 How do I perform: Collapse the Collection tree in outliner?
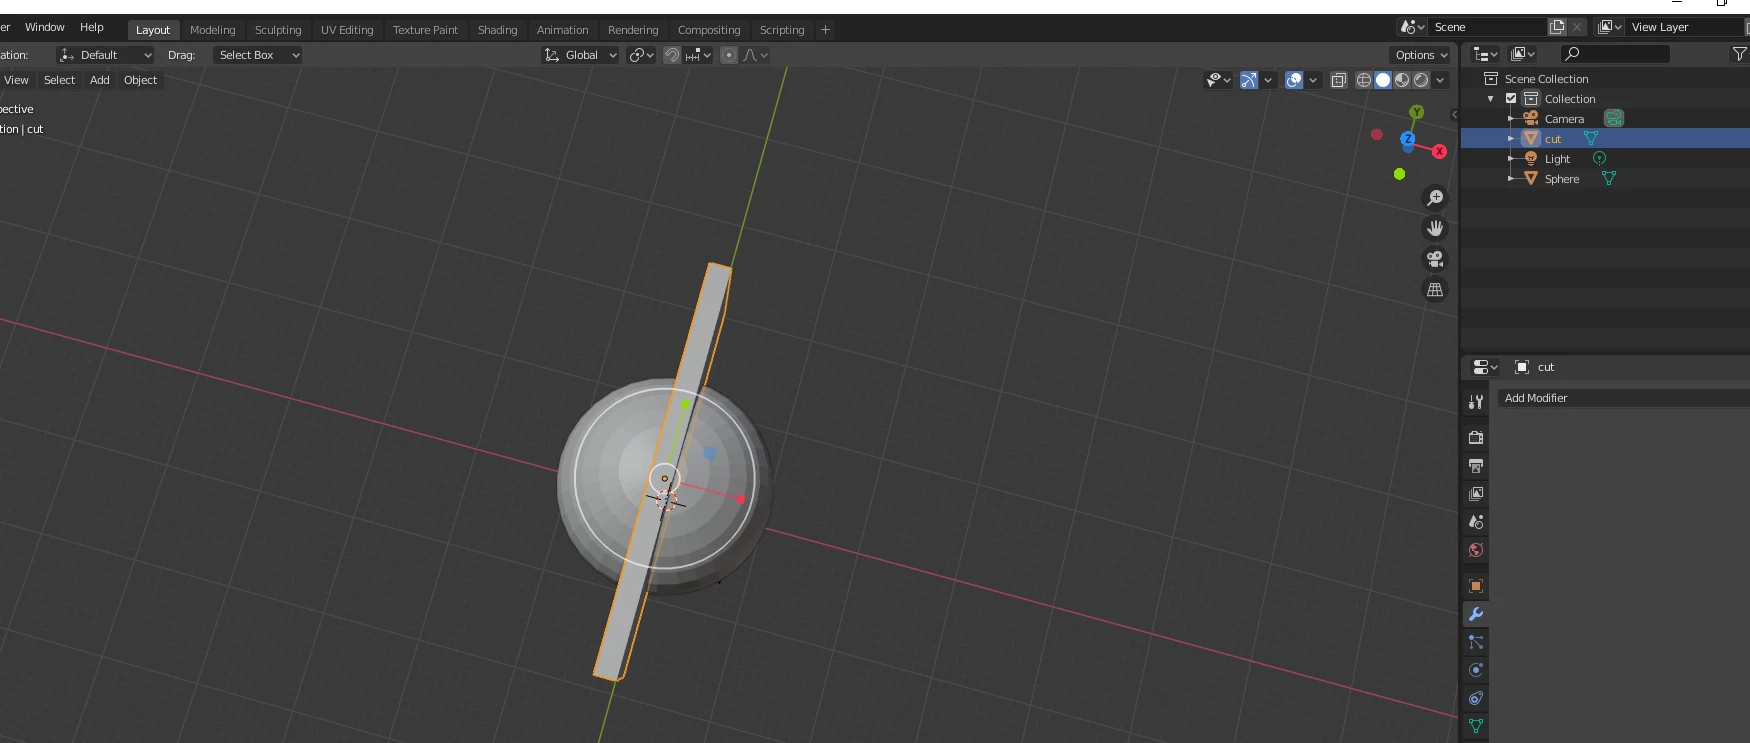[x=1491, y=98]
